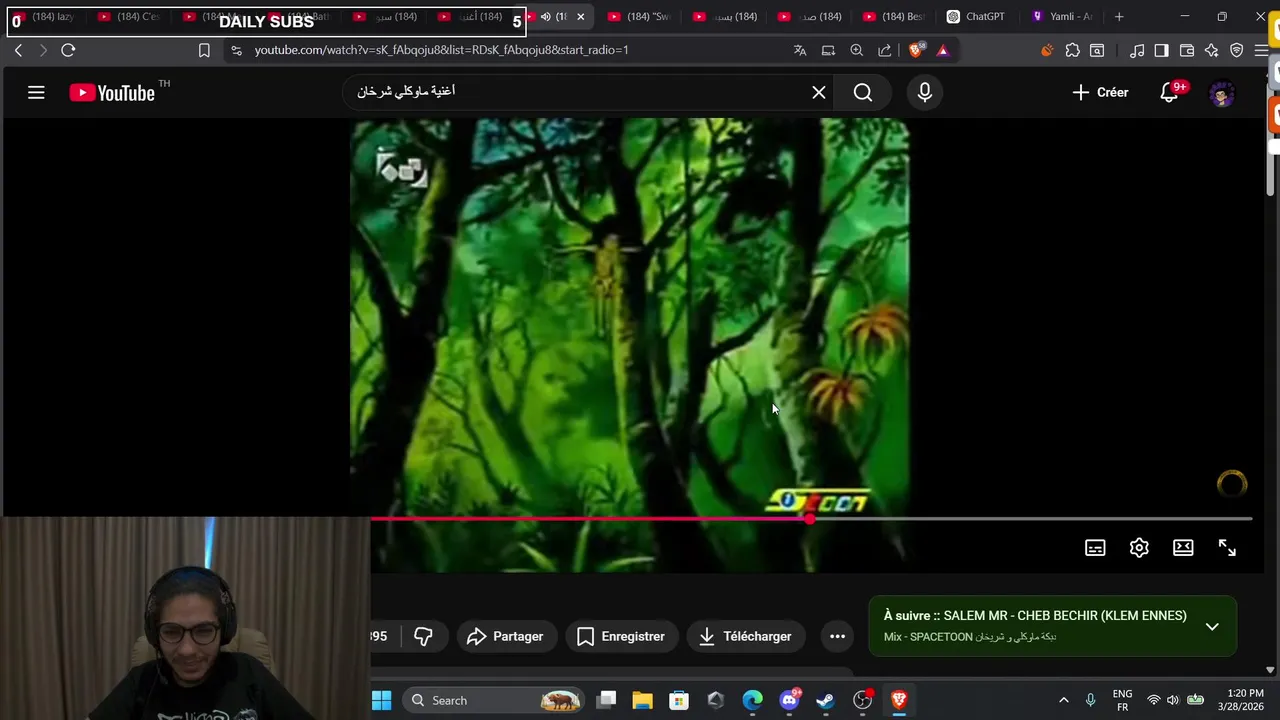Toggle theater mode on the player
The image size is (1280, 720).
[1183, 548]
